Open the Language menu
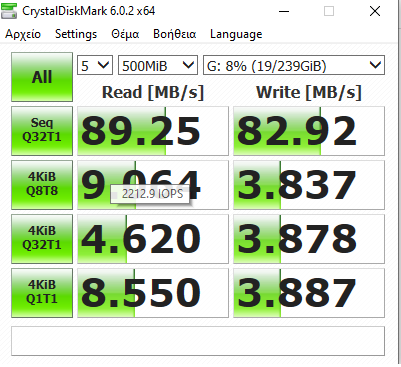The height and width of the screenshot is (367, 401). (236, 34)
